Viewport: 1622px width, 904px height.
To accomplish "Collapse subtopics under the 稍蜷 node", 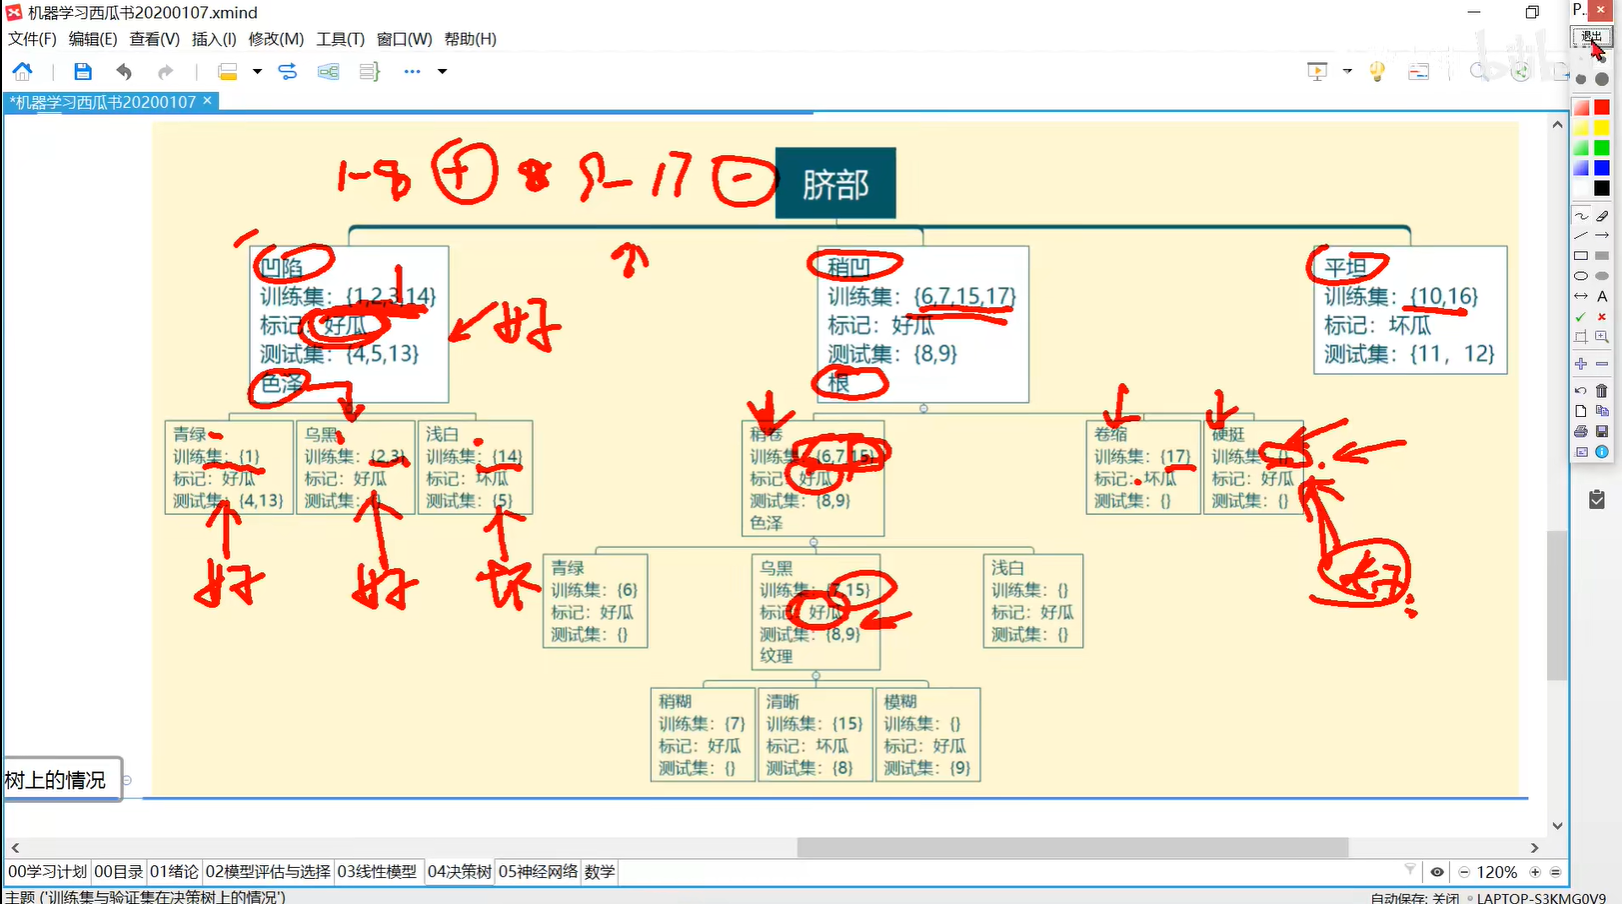I will 813,542.
